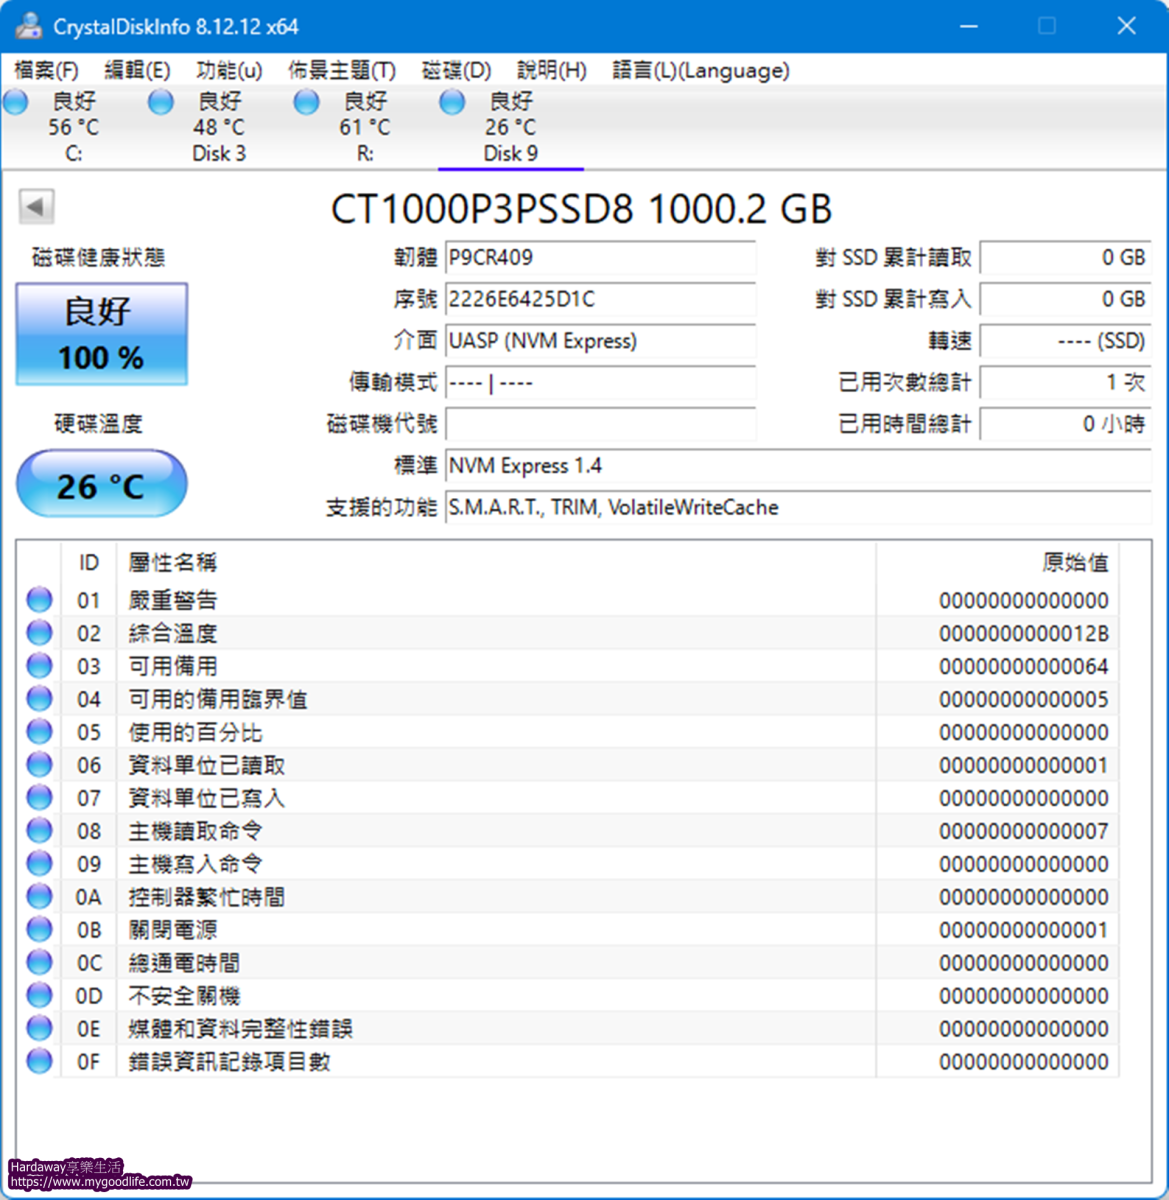Image resolution: width=1169 pixels, height=1200 pixels.
Task: Click raw value 00000000000007 of 主機讀取命令
Action: [x=1024, y=832]
